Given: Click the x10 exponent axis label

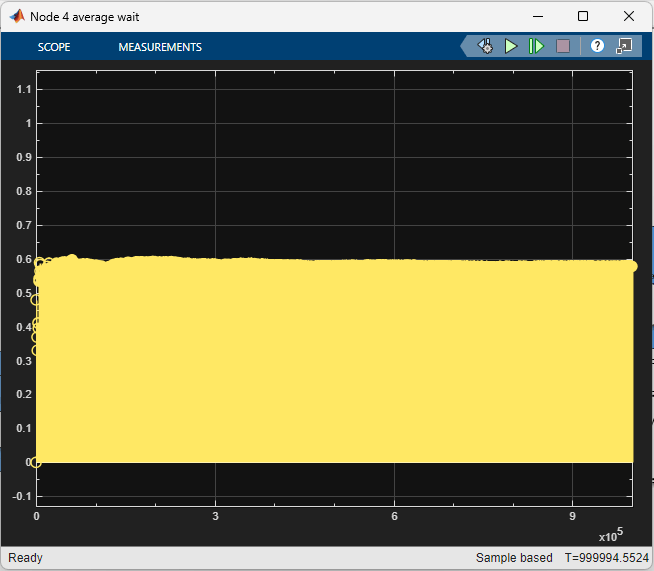Looking at the screenshot, I should [x=611, y=535].
